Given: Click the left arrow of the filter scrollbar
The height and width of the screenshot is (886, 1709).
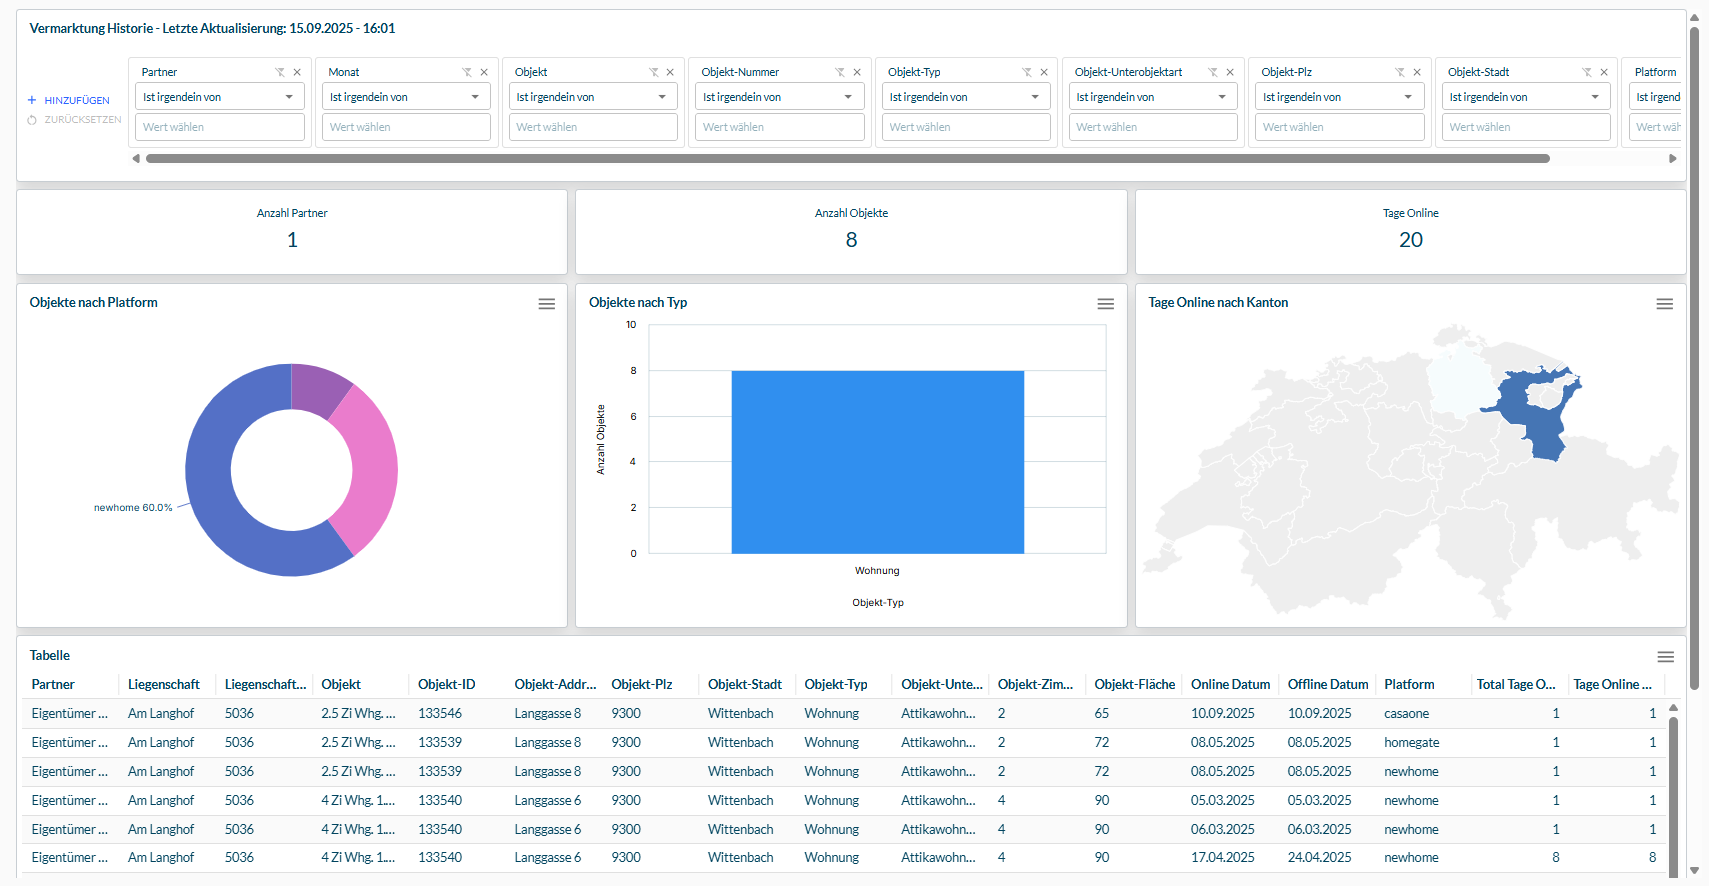Looking at the screenshot, I should point(136,158).
